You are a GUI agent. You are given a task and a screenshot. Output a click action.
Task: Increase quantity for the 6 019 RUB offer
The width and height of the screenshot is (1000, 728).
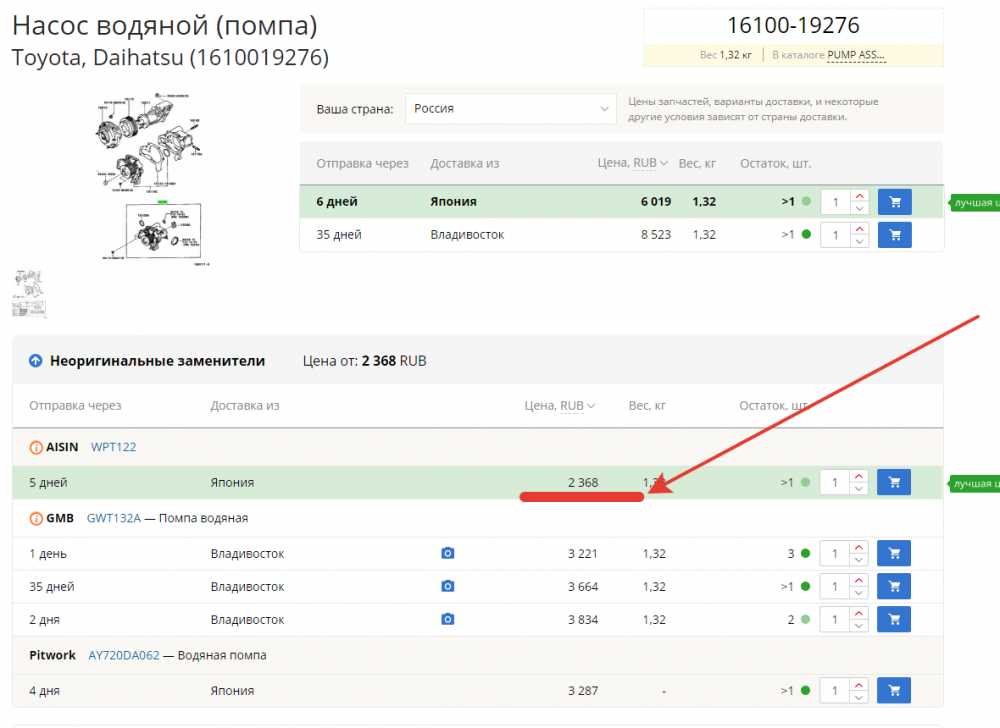point(860,196)
